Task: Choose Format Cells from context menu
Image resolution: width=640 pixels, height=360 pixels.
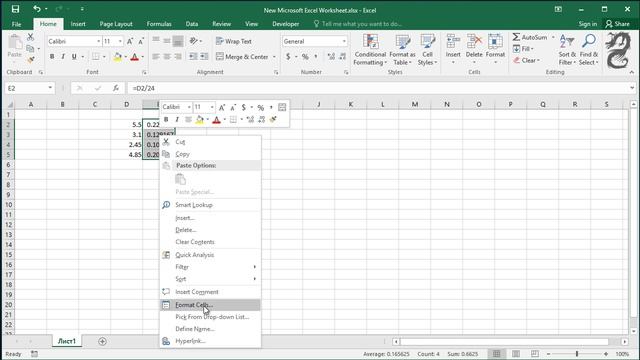Action: [210, 305]
